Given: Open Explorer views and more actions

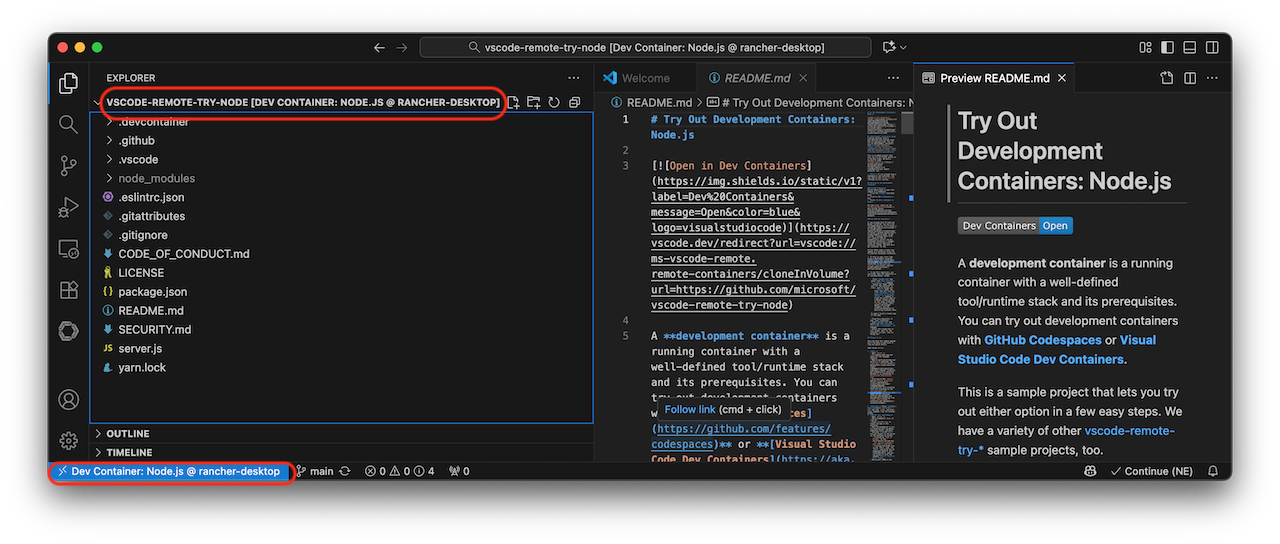Looking at the screenshot, I should click(573, 77).
